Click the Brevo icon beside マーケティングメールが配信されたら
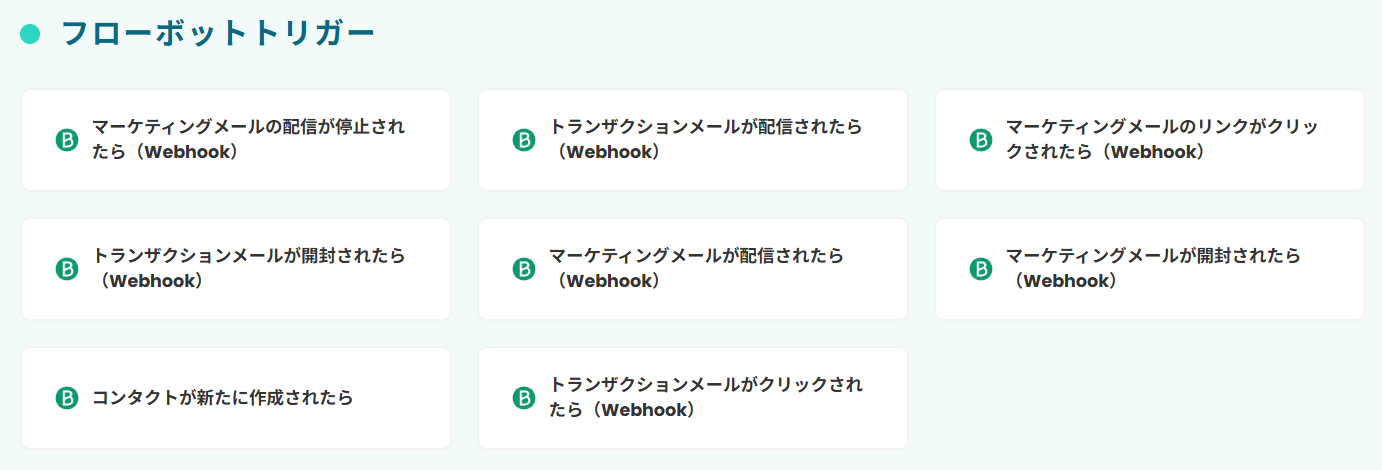 pyautogui.click(x=524, y=269)
